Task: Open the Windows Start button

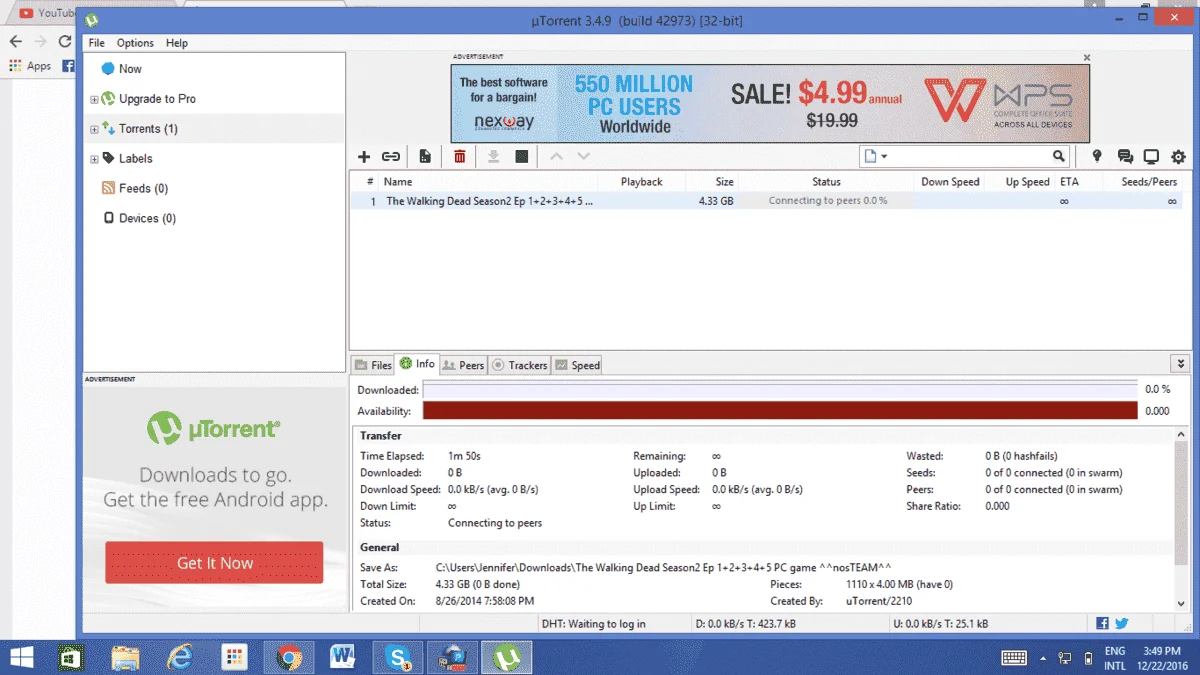Action: [20, 658]
